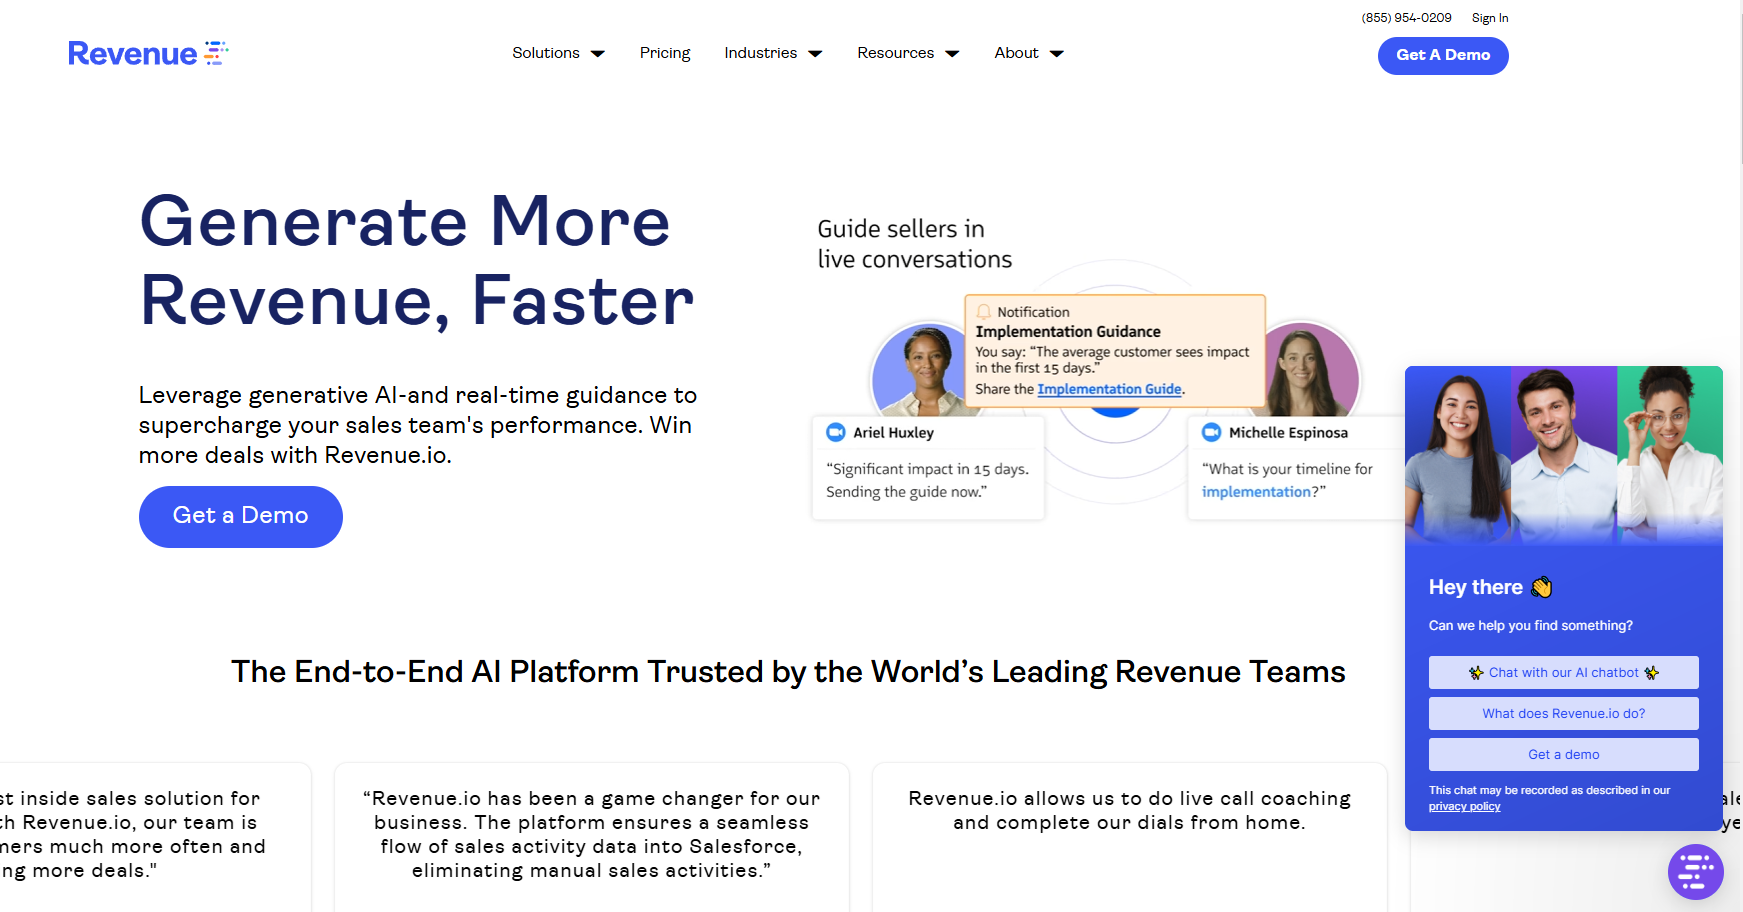Click a sparkle icon on the AI chatbot button
The height and width of the screenshot is (912, 1743).
tap(1477, 672)
